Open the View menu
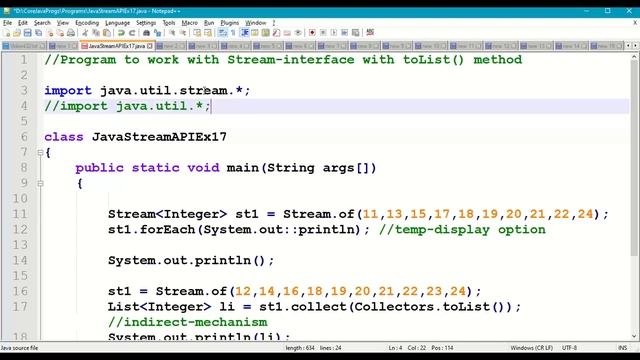This screenshot has width=640, height=360. [x=62, y=23]
